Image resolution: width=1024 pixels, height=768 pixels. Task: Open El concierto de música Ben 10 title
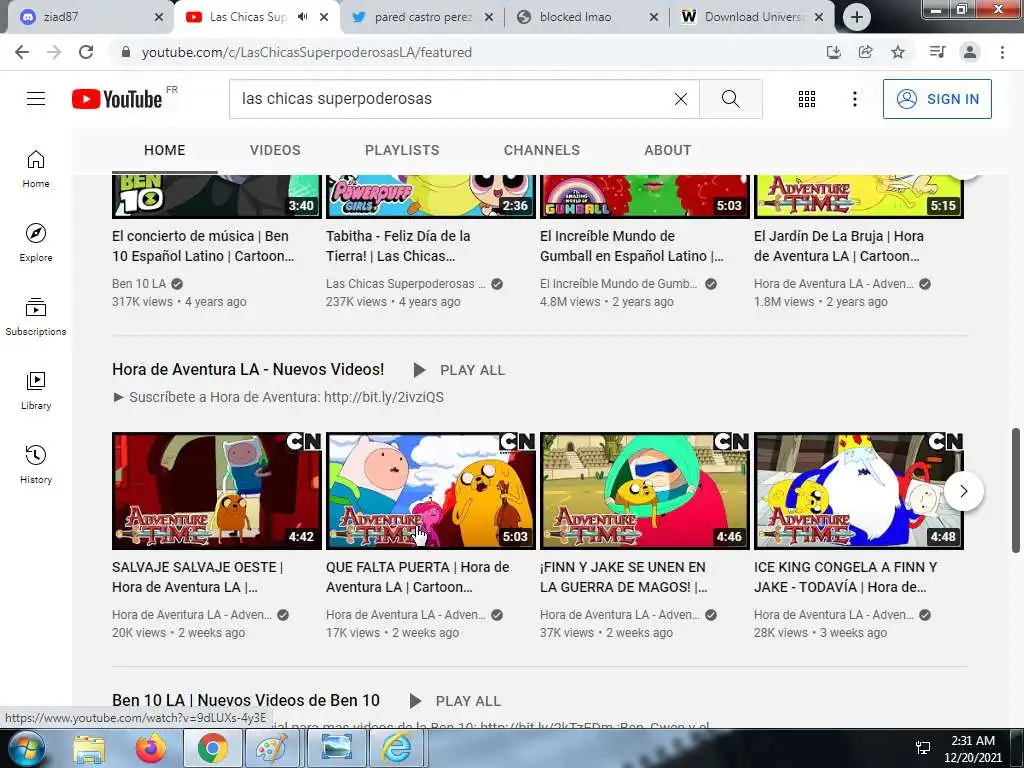(x=203, y=246)
